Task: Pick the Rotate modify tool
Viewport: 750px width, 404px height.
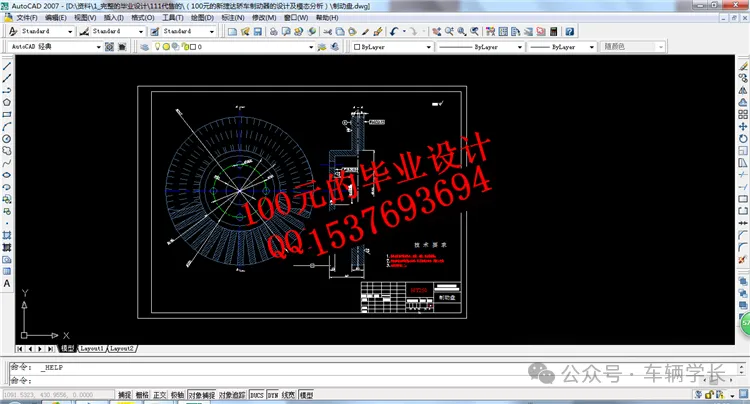Action: (743, 139)
